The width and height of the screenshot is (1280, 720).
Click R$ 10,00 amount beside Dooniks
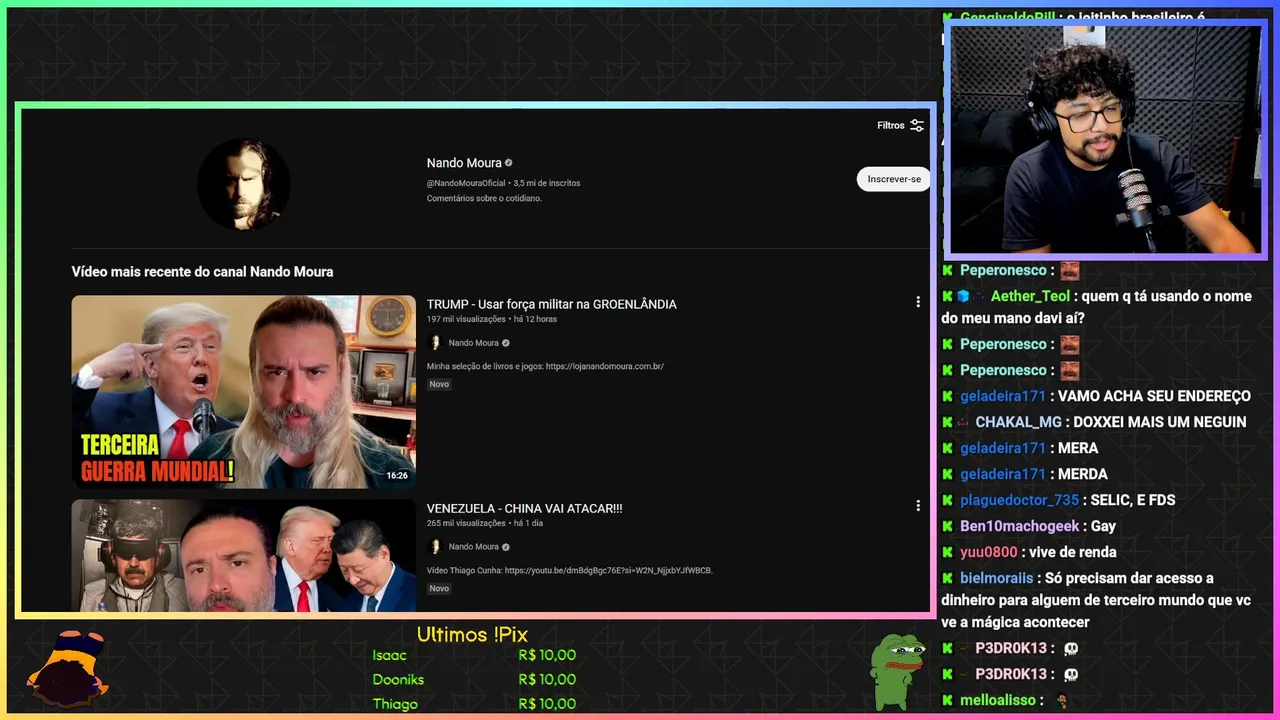(547, 679)
